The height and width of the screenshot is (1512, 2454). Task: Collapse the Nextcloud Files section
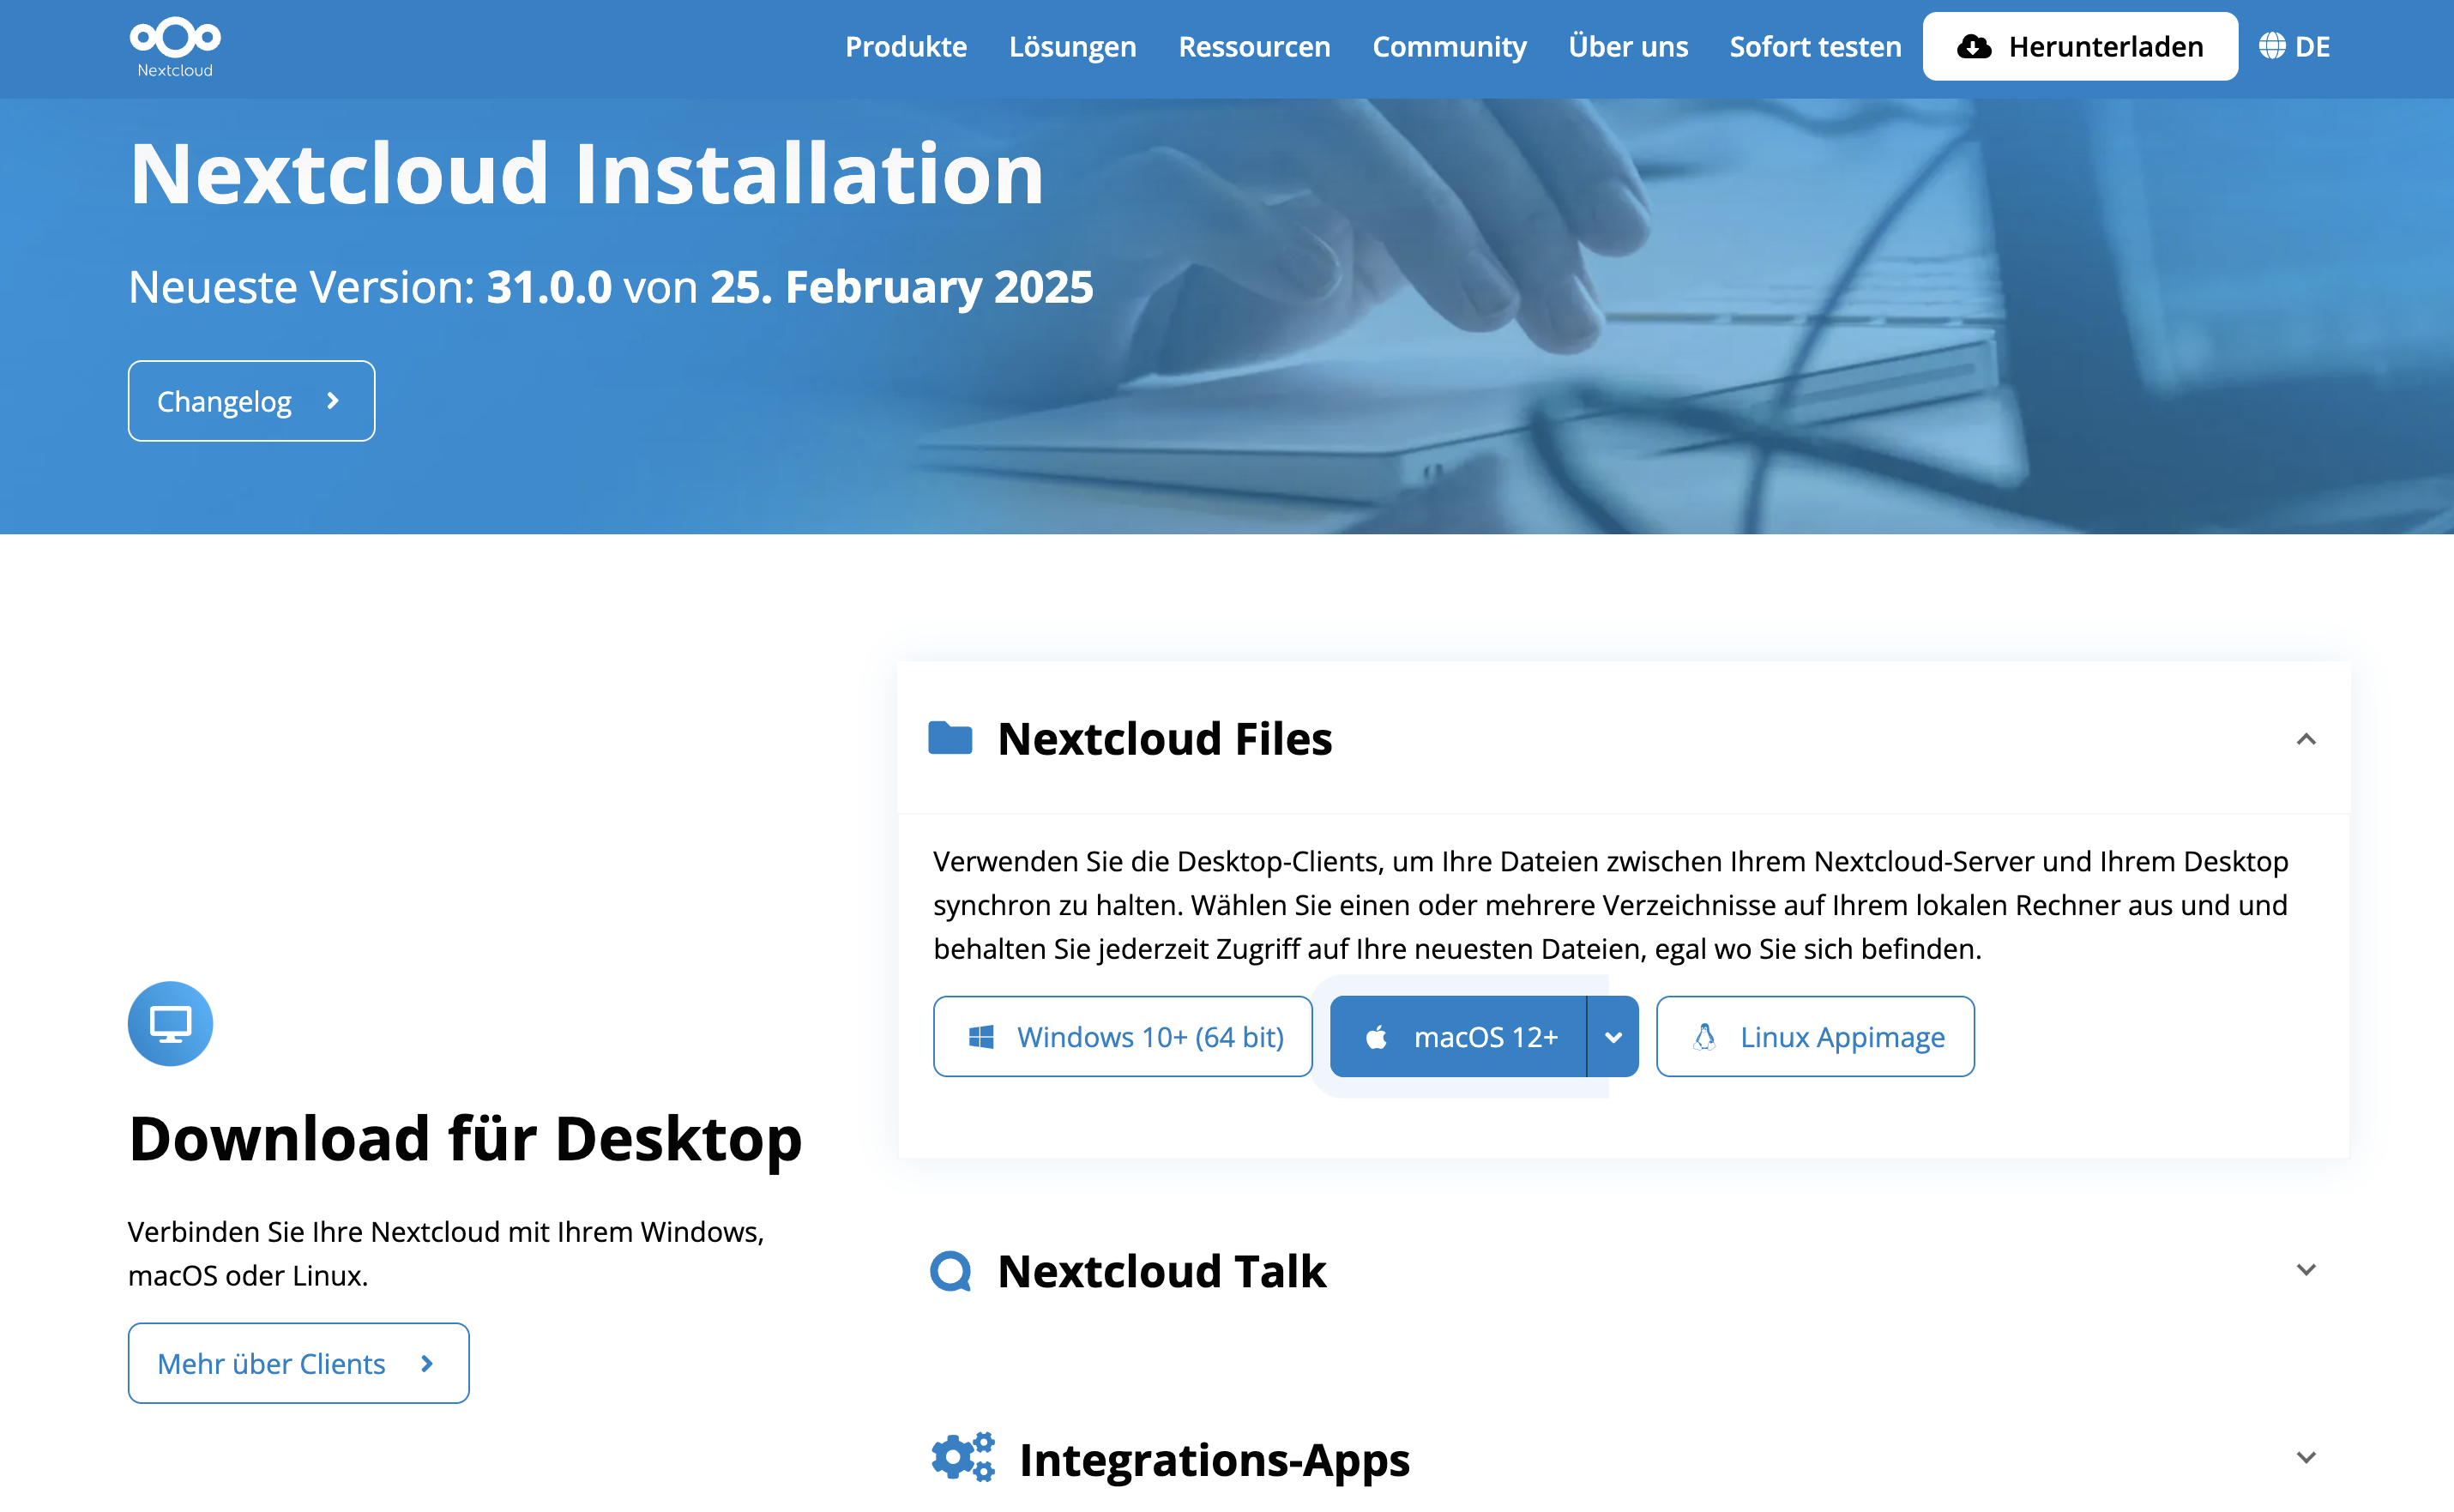(2306, 739)
